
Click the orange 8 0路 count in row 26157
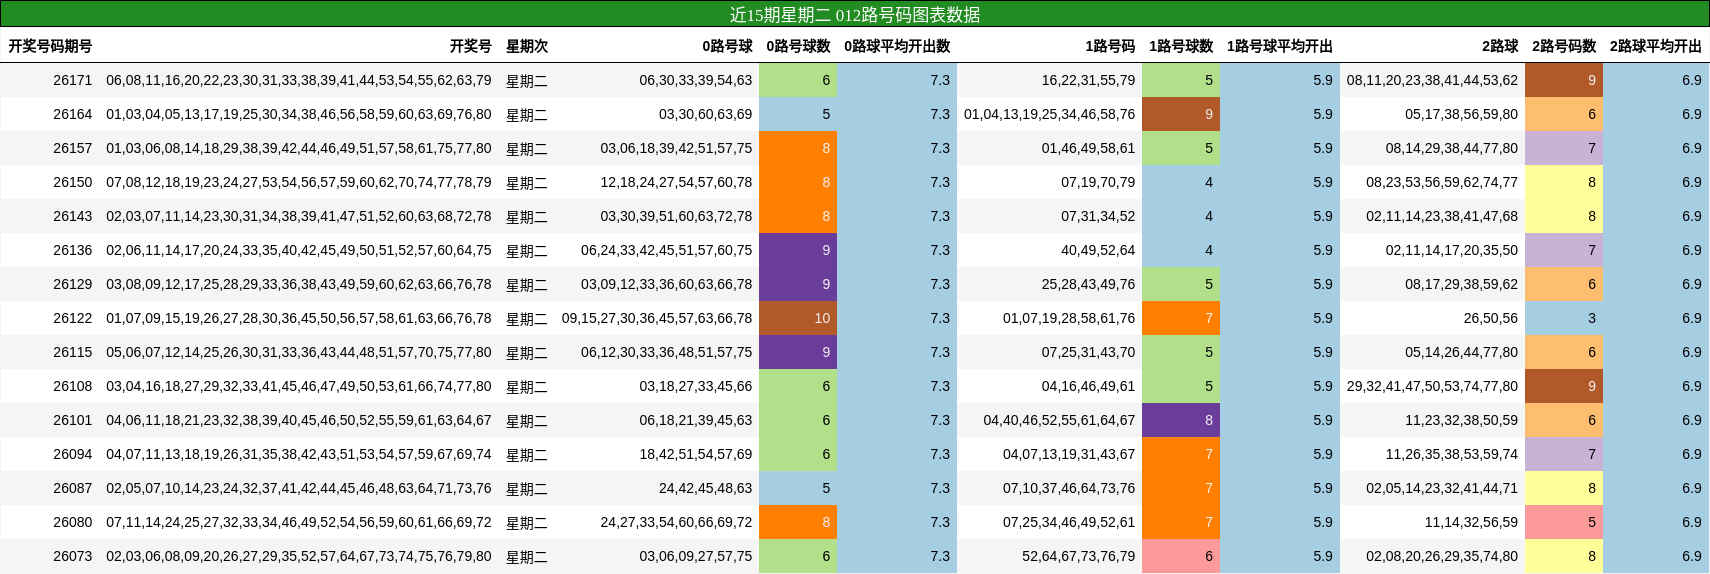tap(798, 148)
